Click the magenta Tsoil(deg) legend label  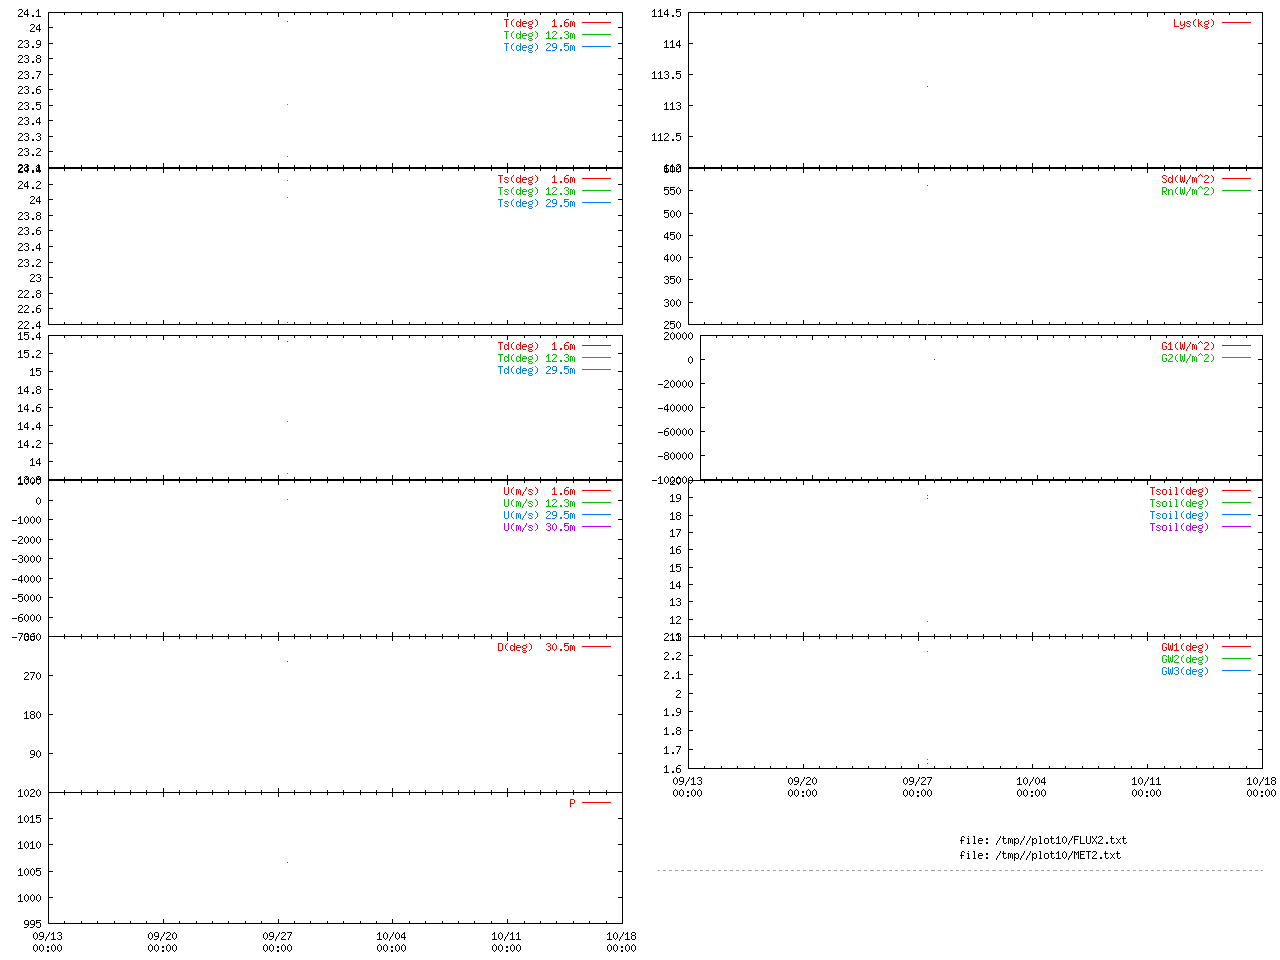point(1178,527)
